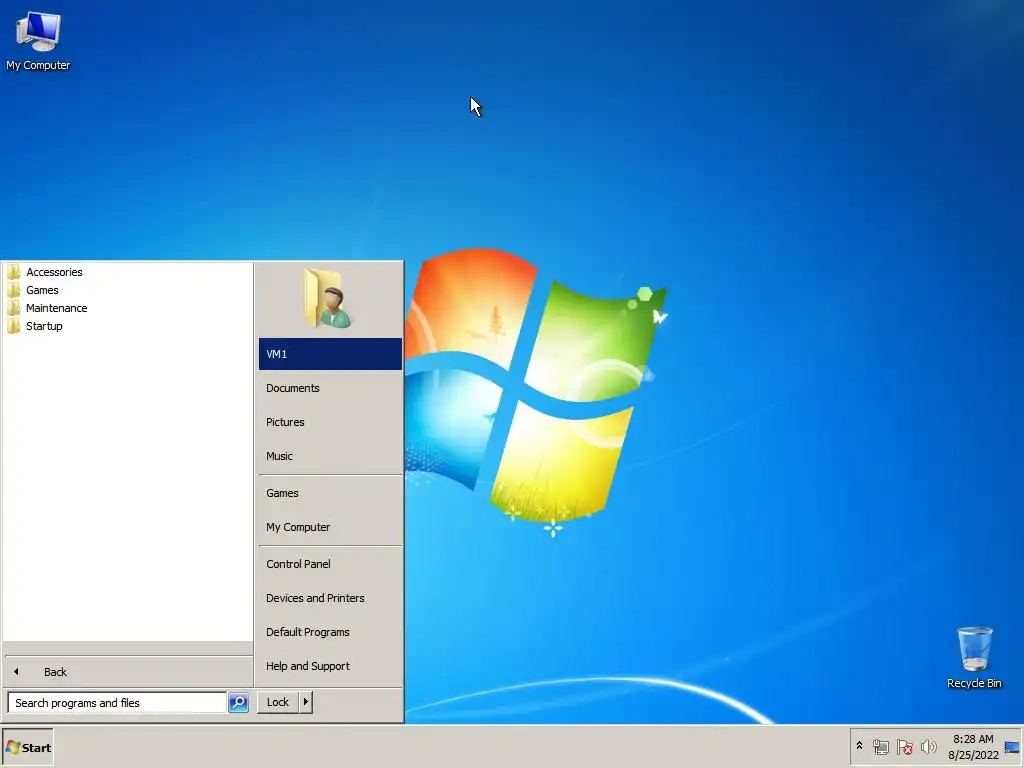The width and height of the screenshot is (1024, 768).
Task: Open Pictures from the Start menu
Action: pyautogui.click(x=330, y=422)
